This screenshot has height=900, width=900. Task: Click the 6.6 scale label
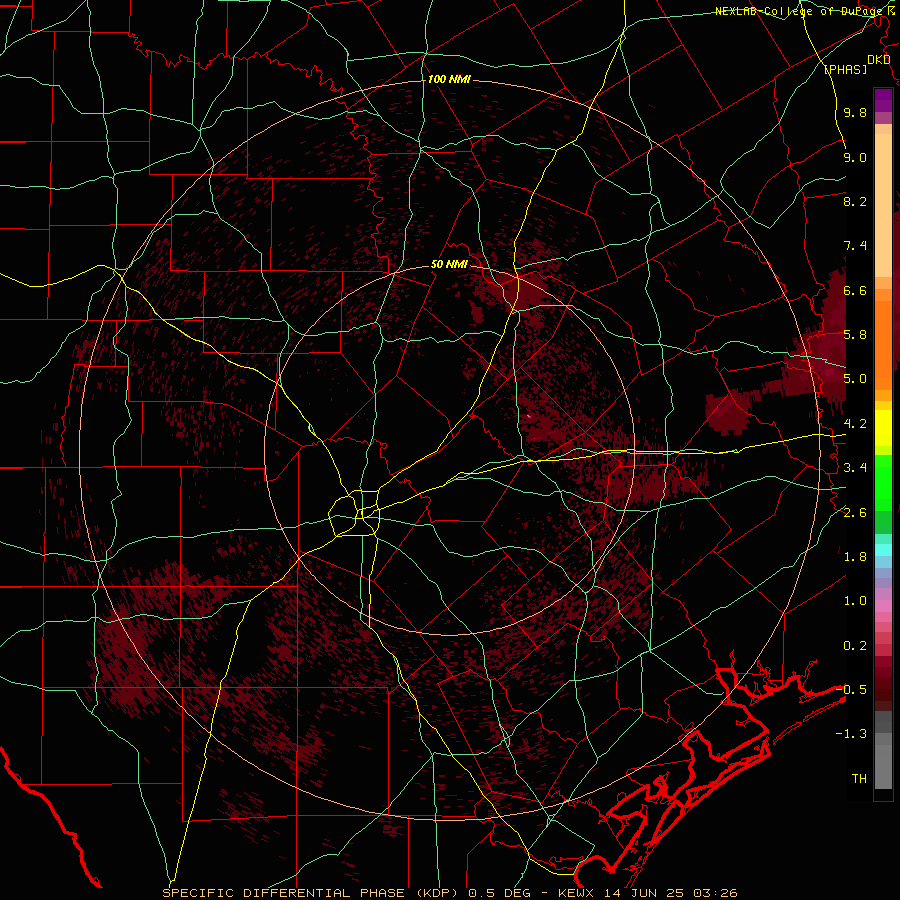point(855,290)
